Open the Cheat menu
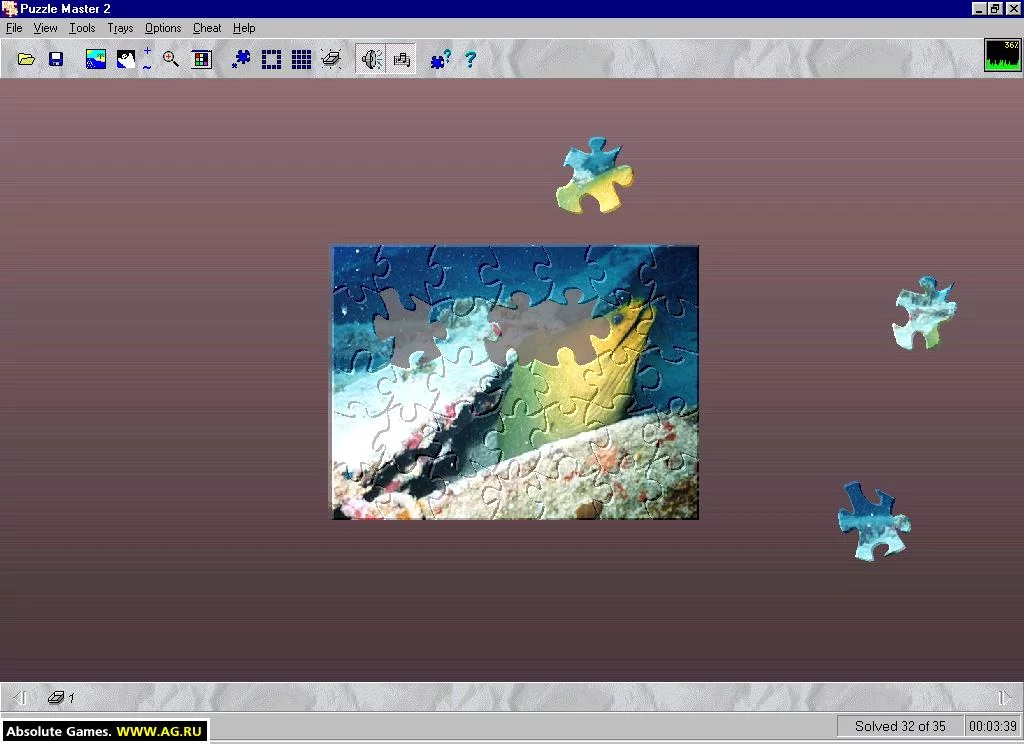Image resolution: width=1024 pixels, height=744 pixels. [x=207, y=28]
